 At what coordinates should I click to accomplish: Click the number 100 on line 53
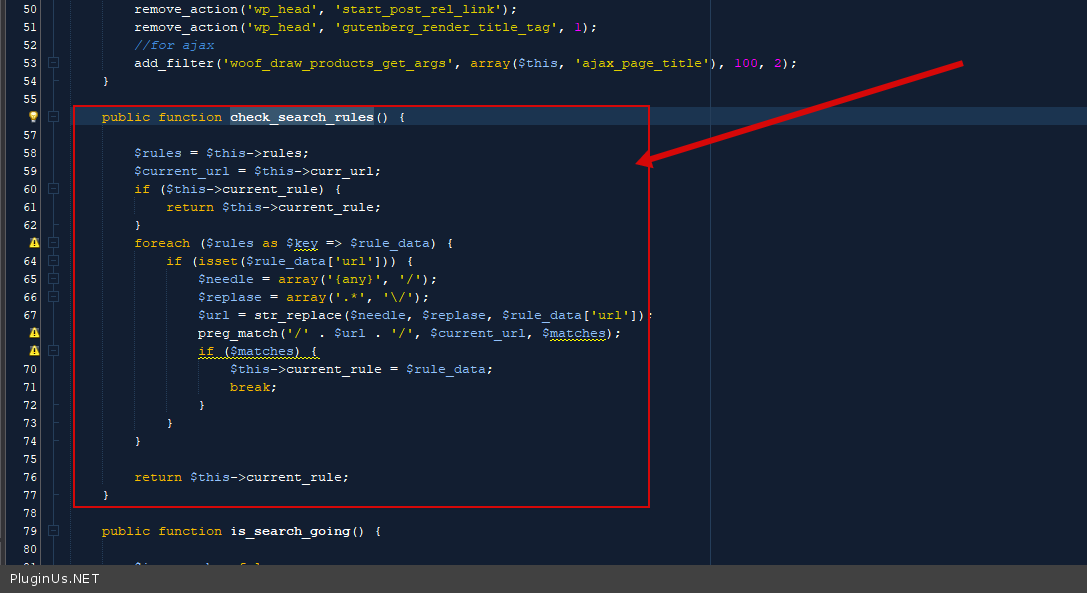point(746,63)
